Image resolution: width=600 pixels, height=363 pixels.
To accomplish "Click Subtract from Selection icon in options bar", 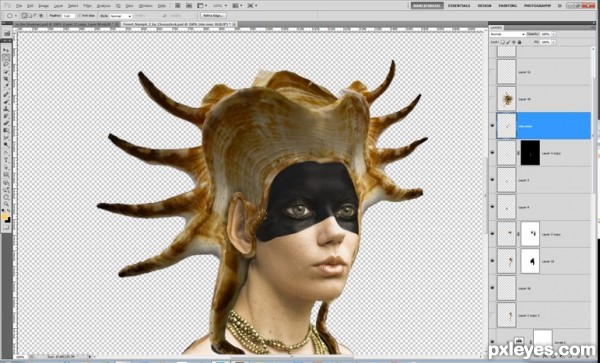I will 35,16.
